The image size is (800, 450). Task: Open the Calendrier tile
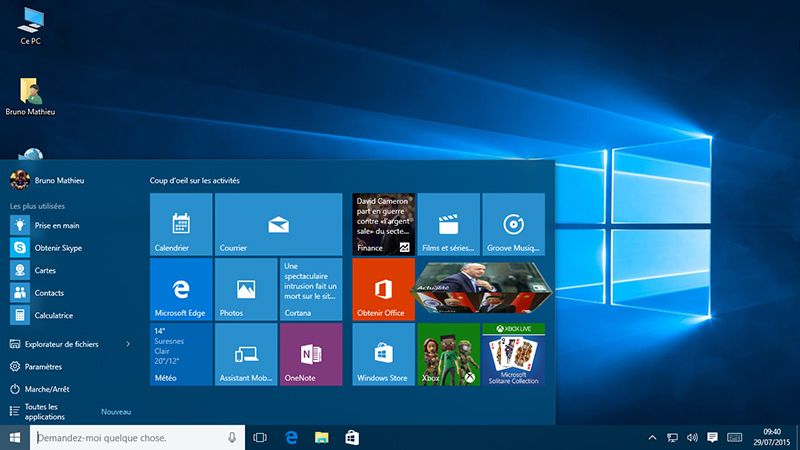coord(180,225)
